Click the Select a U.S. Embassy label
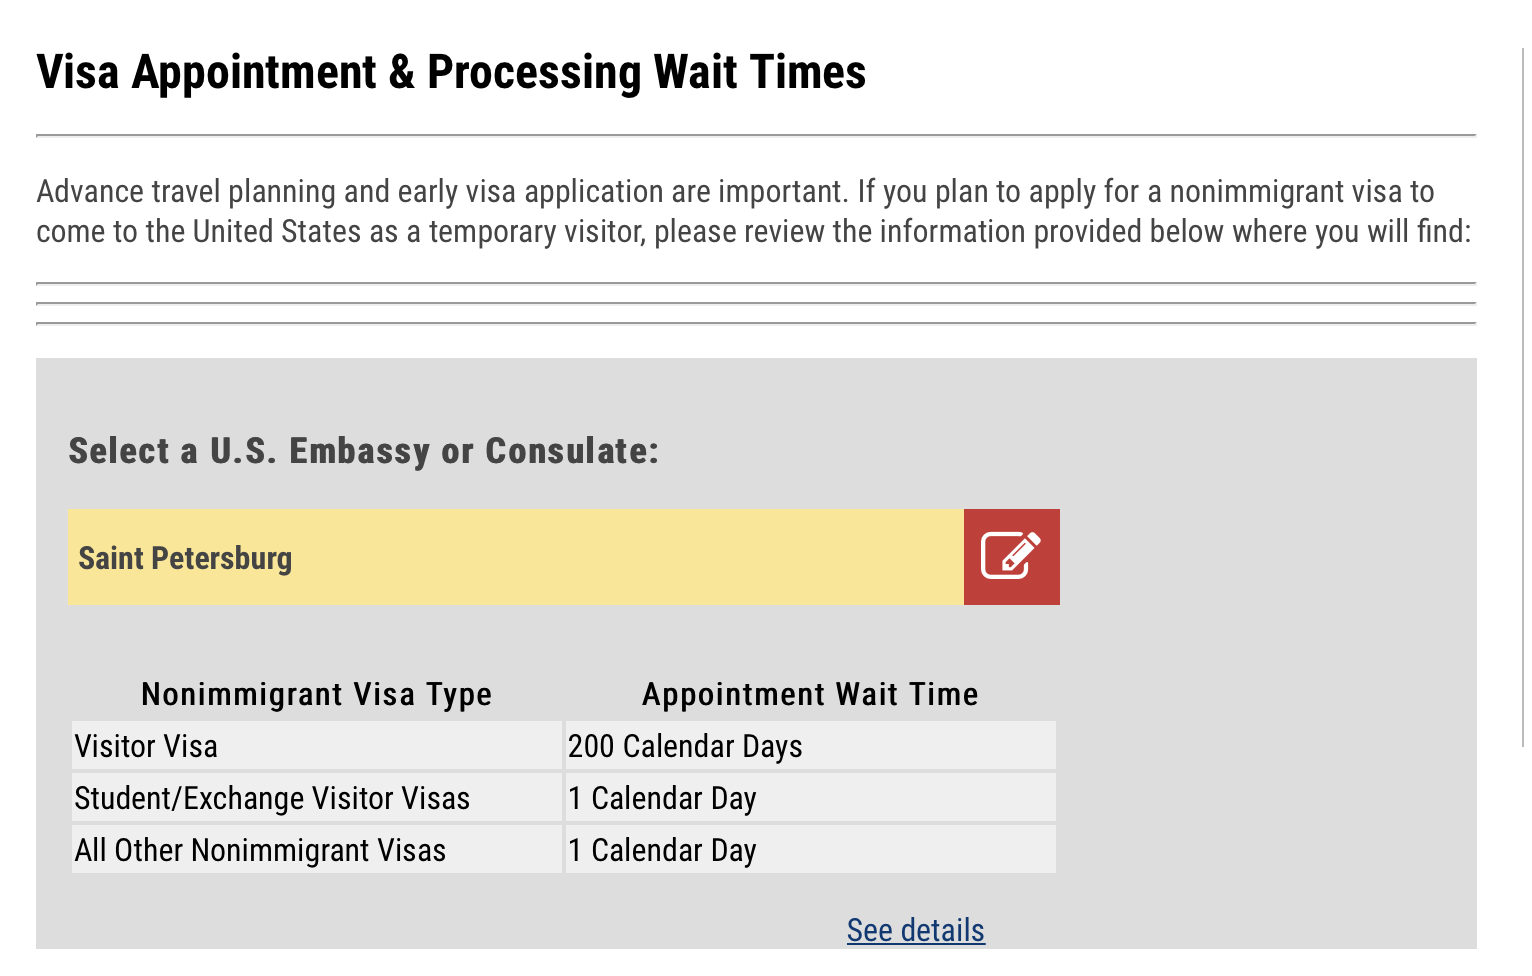This screenshot has height=976, width=1532. [x=364, y=451]
